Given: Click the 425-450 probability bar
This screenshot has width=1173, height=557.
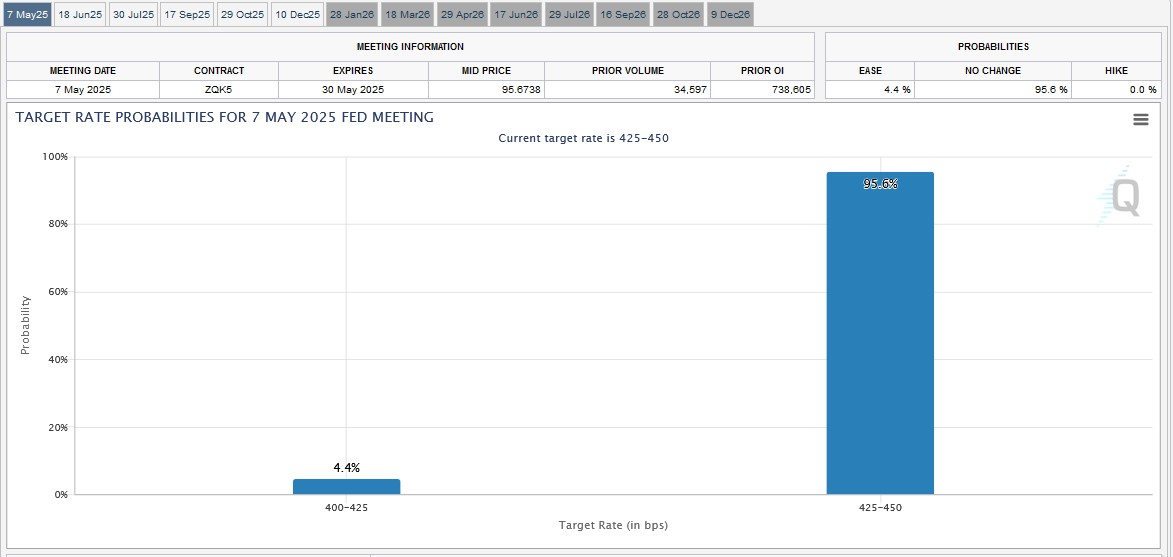Looking at the screenshot, I should click(x=880, y=333).
